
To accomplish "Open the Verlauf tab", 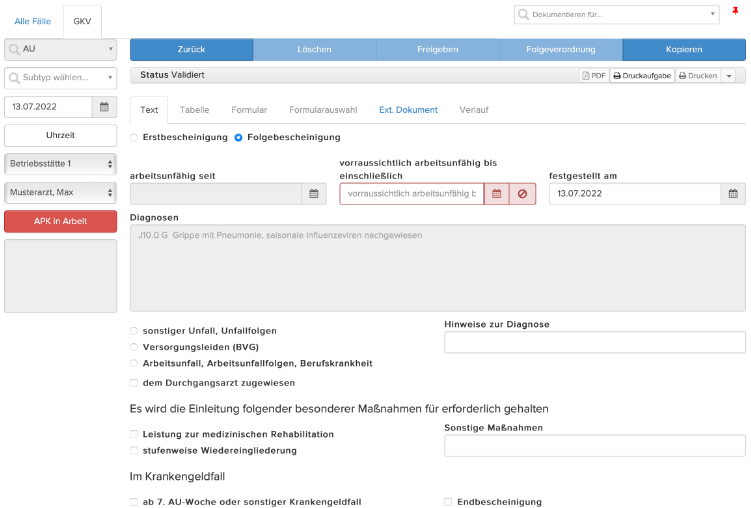I will 474,110.
